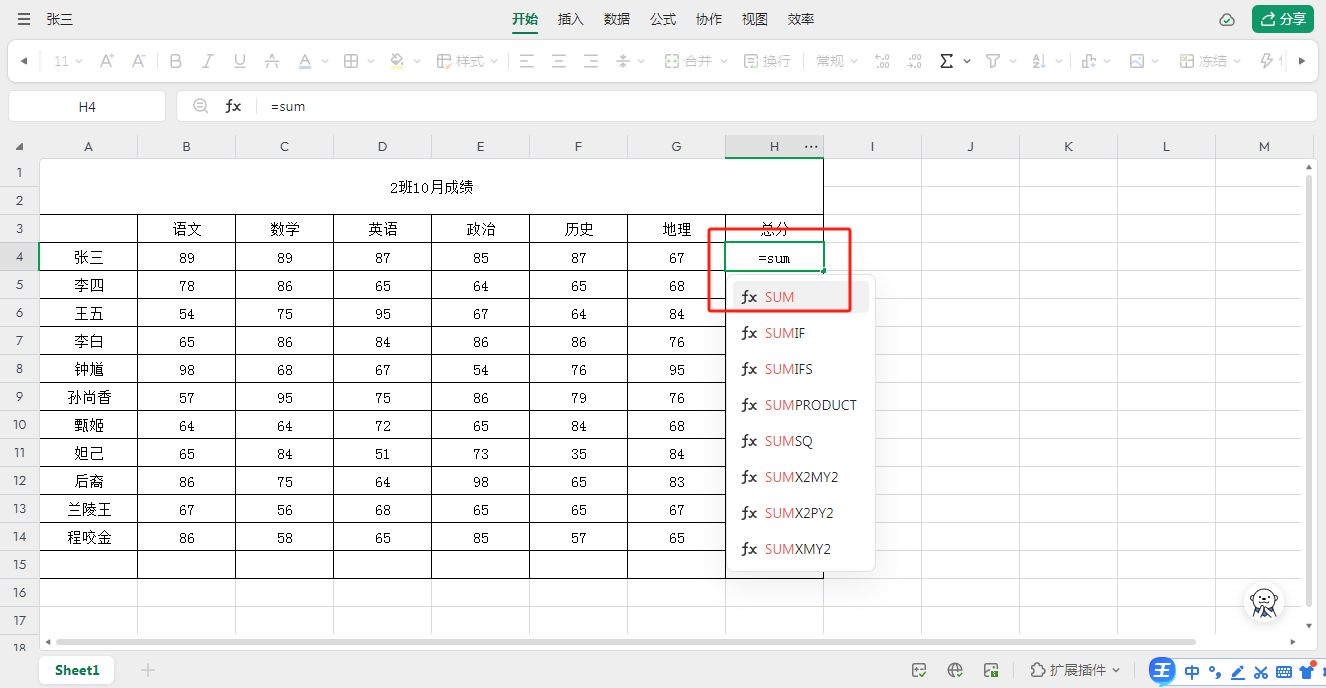1326x688 pixels.
Task: Switch to the 视图 tab
Action: click(x=755, y=19)
